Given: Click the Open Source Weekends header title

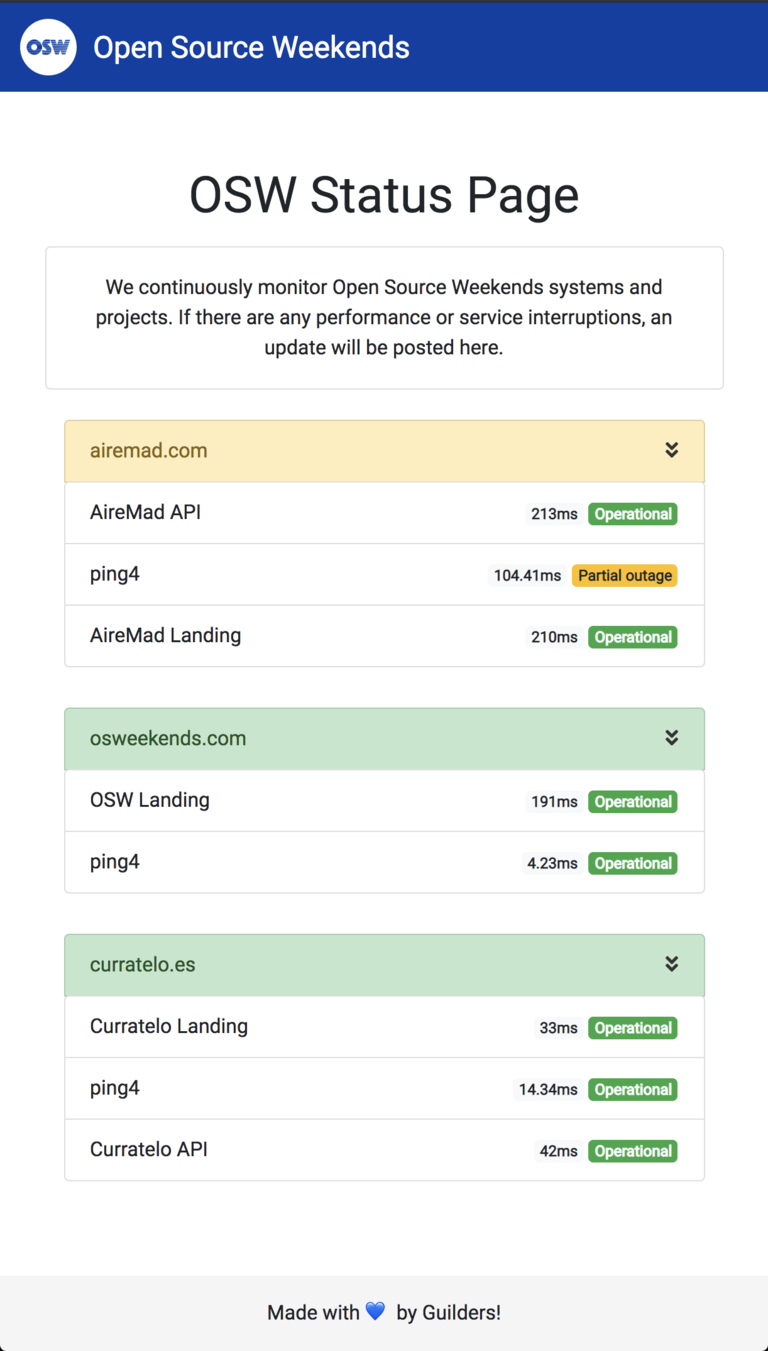Looking at the screenshot, I should click(x=251, y=47).
